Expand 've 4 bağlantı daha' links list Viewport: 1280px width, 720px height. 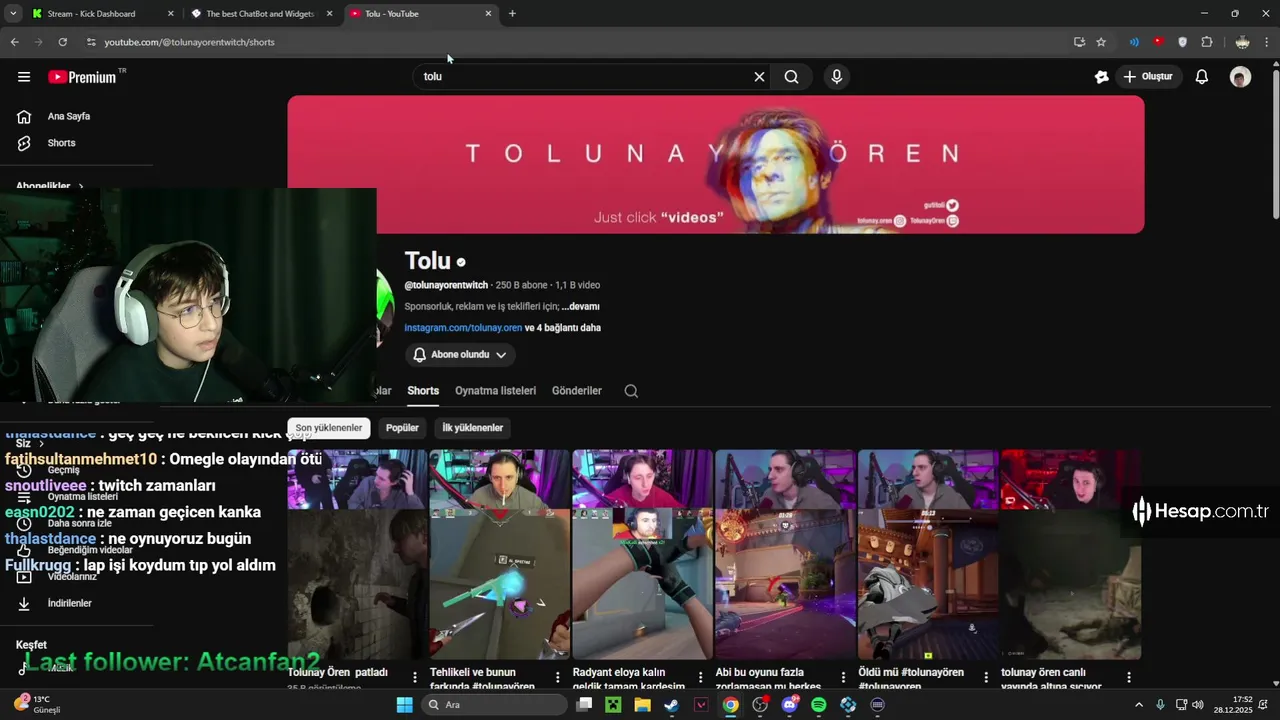pyautogui.click(x=563, y=328)
